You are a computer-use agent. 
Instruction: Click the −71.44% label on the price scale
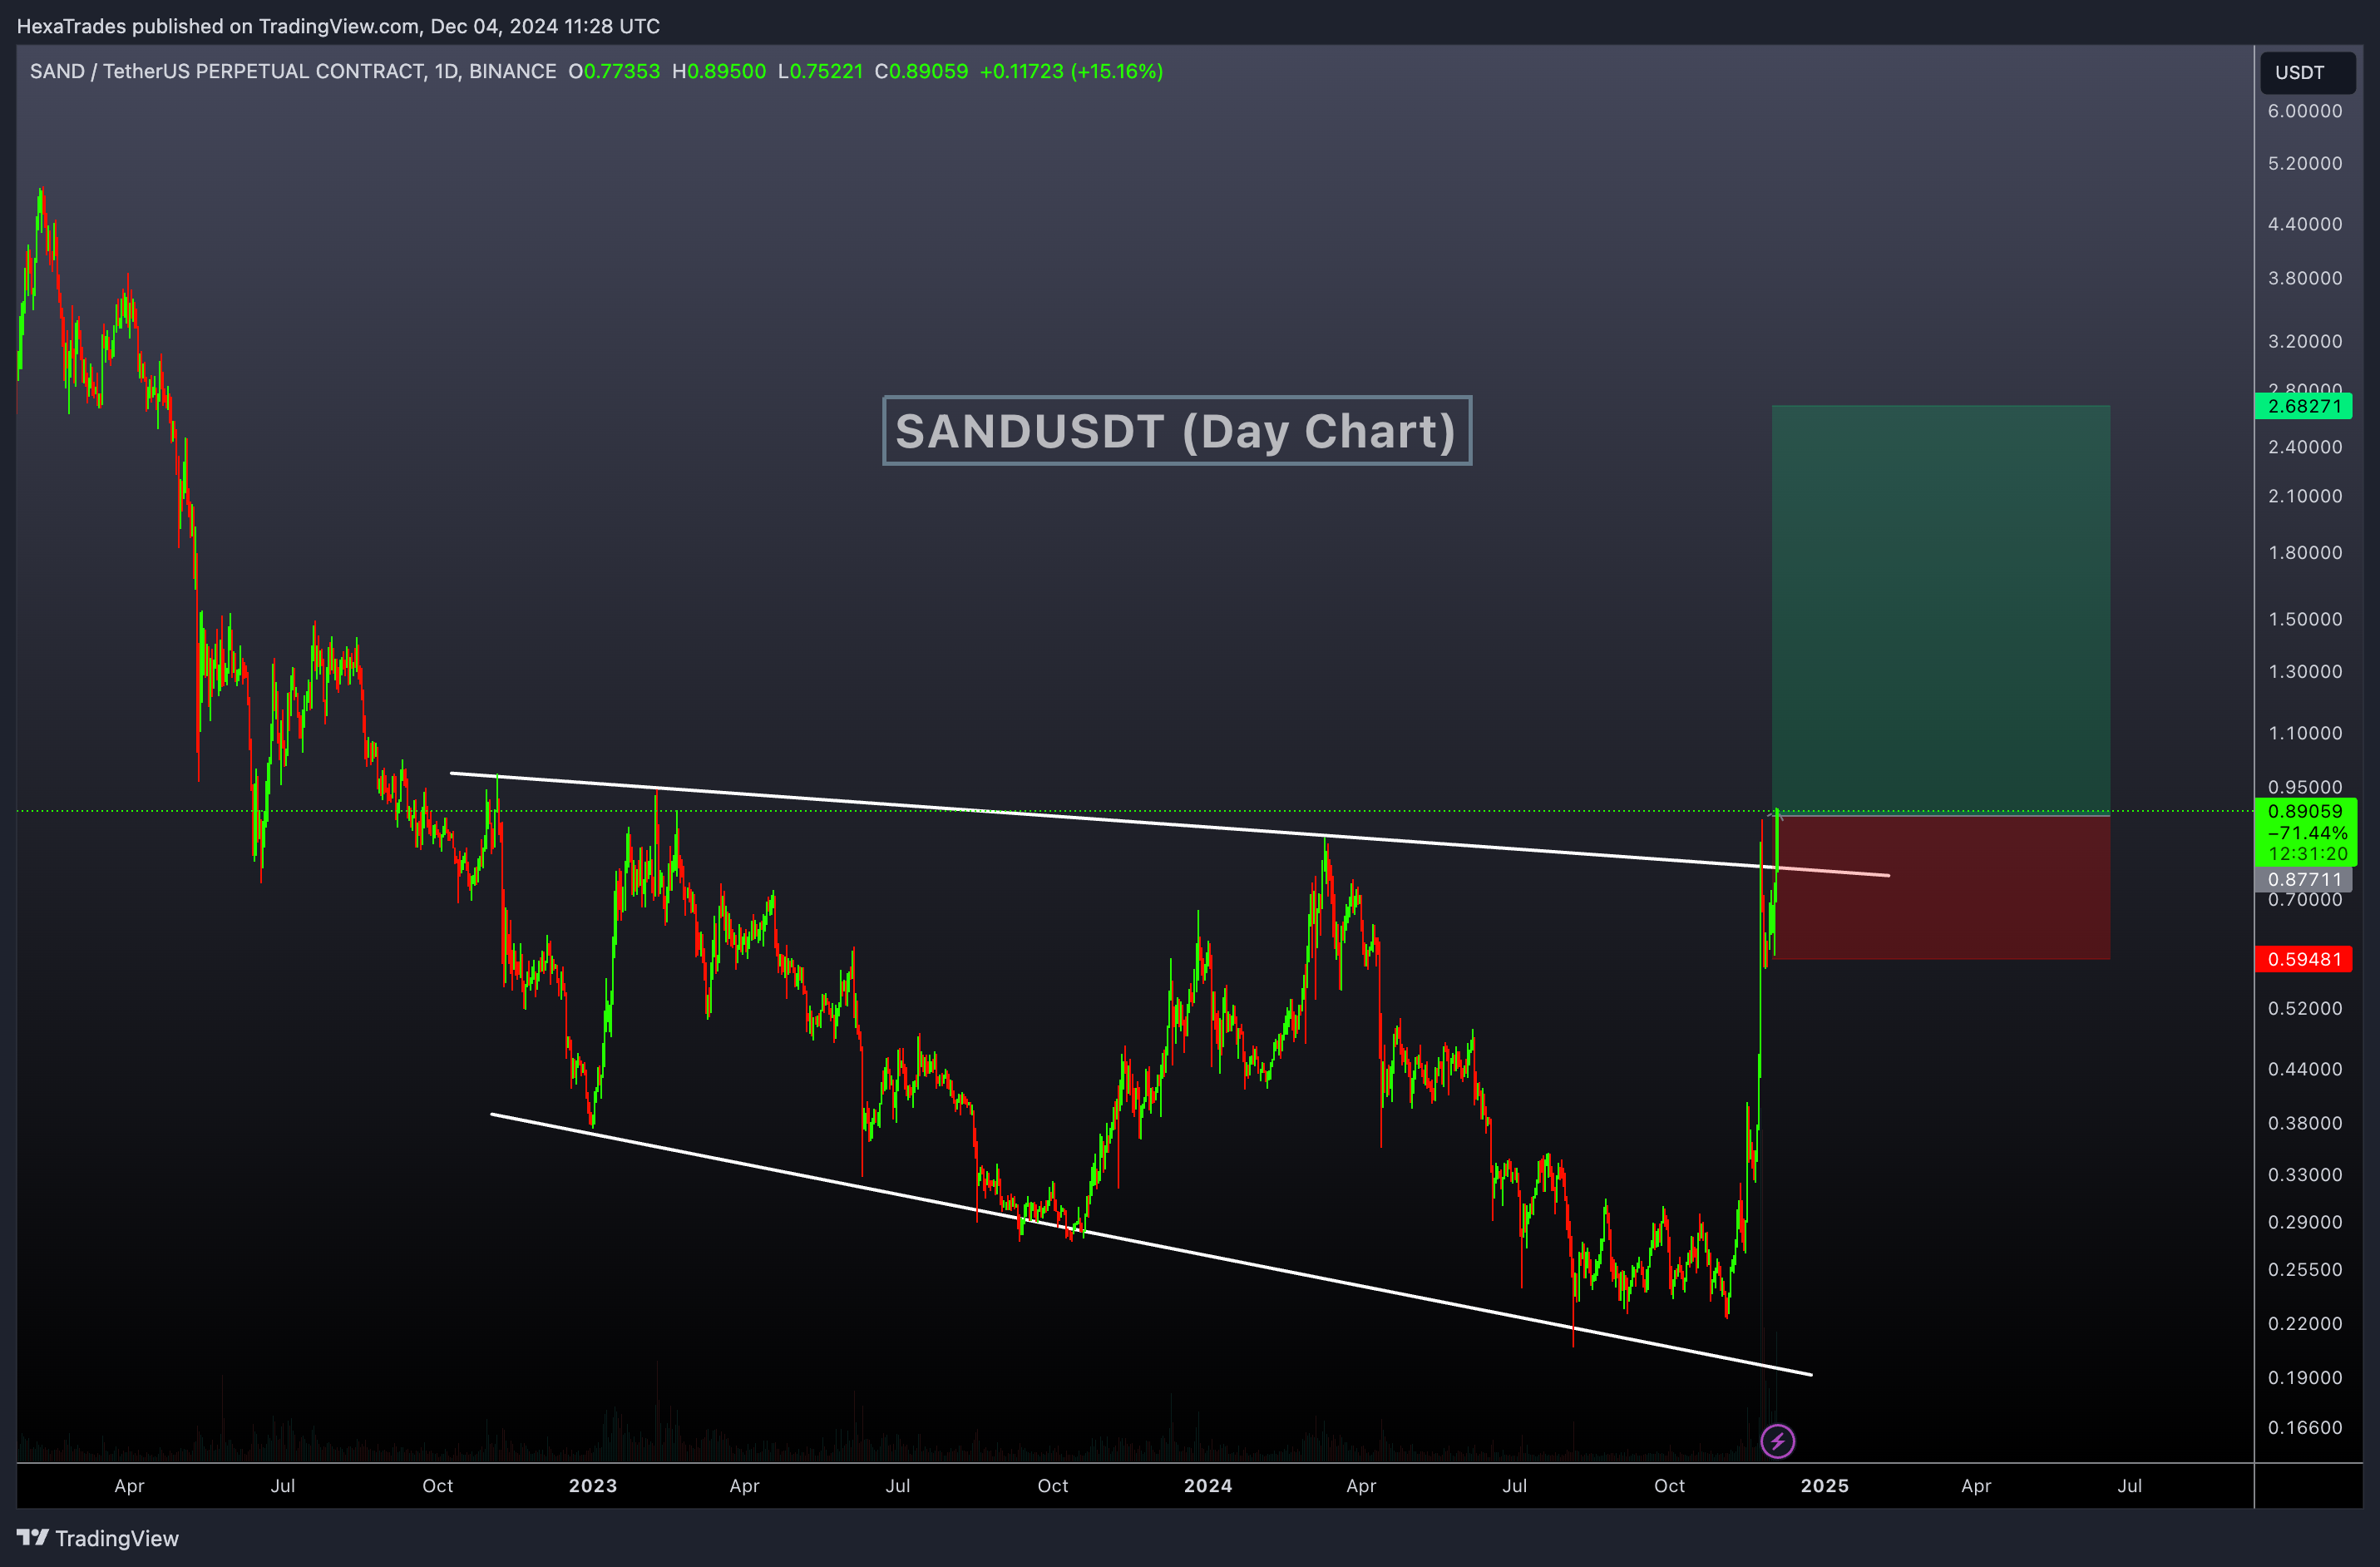(2307, 833)
